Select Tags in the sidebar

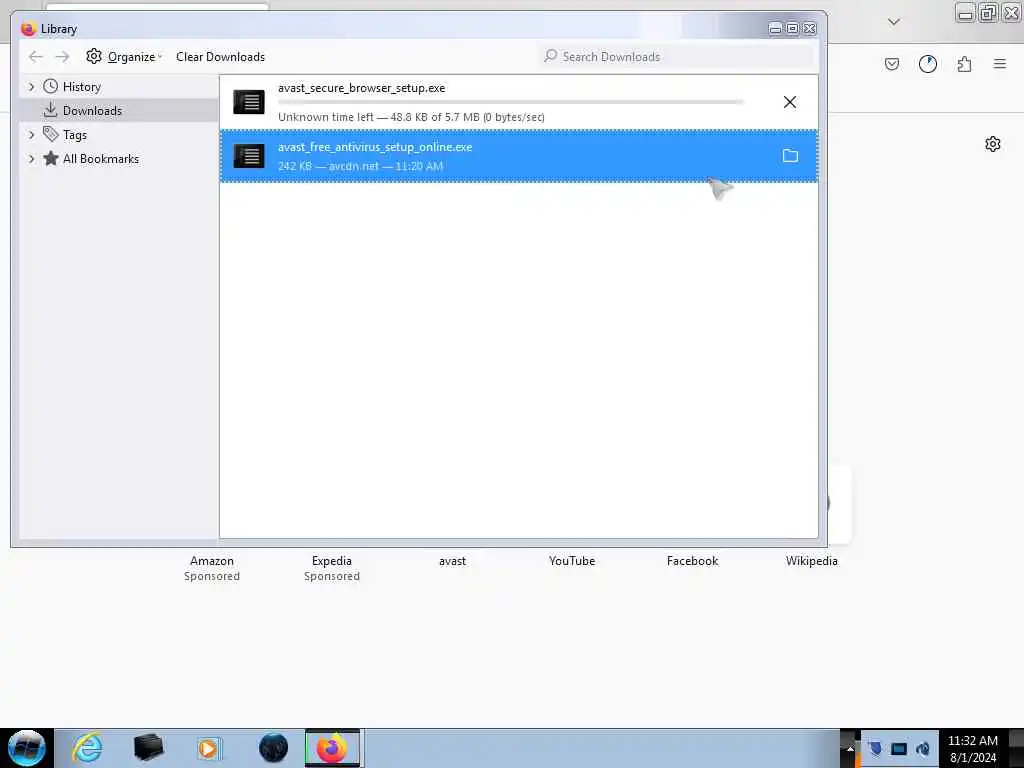pyautogui.click(x=74, y=135)
